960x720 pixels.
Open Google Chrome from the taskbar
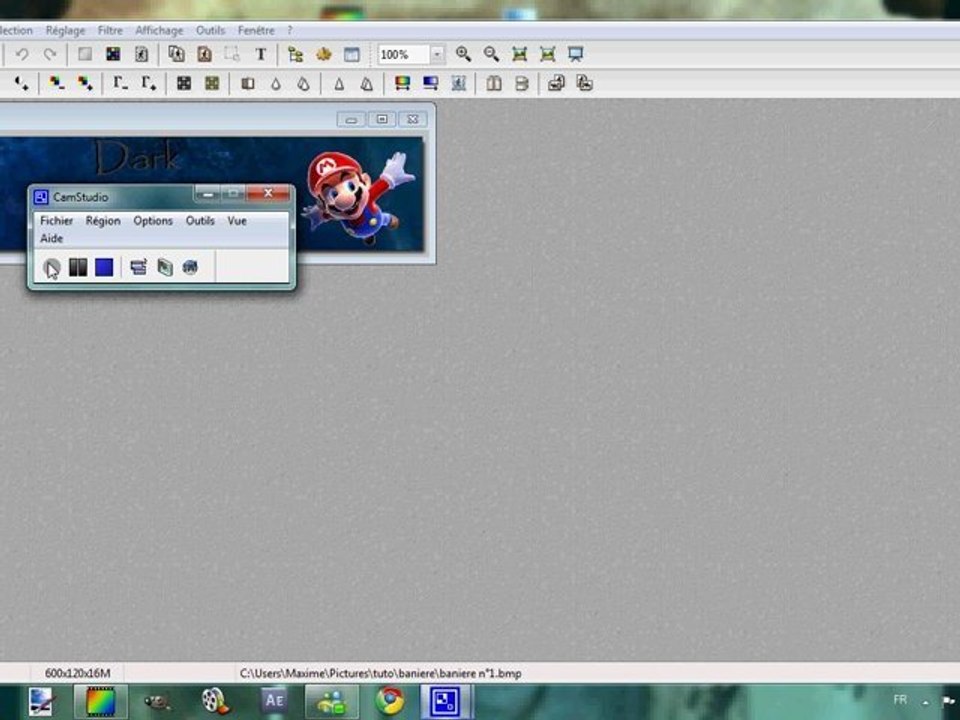pyautogui.click(x=390, y=701)
